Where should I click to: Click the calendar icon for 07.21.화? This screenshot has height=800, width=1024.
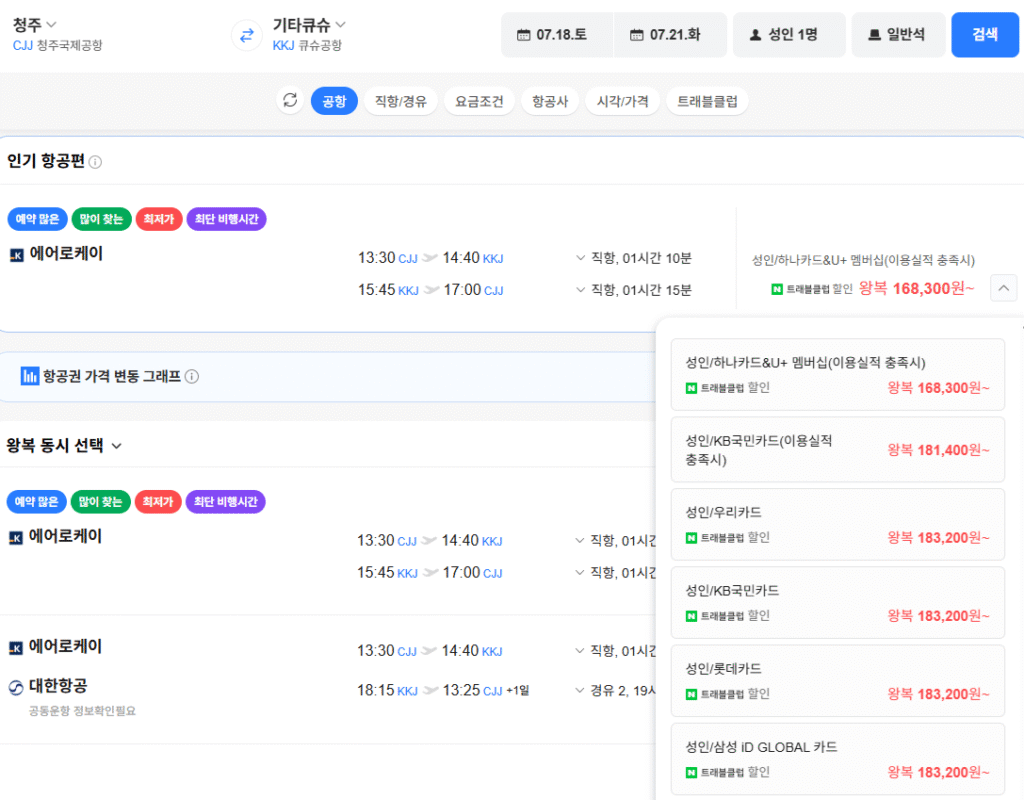pyautogui.click(x=637, y=35)
